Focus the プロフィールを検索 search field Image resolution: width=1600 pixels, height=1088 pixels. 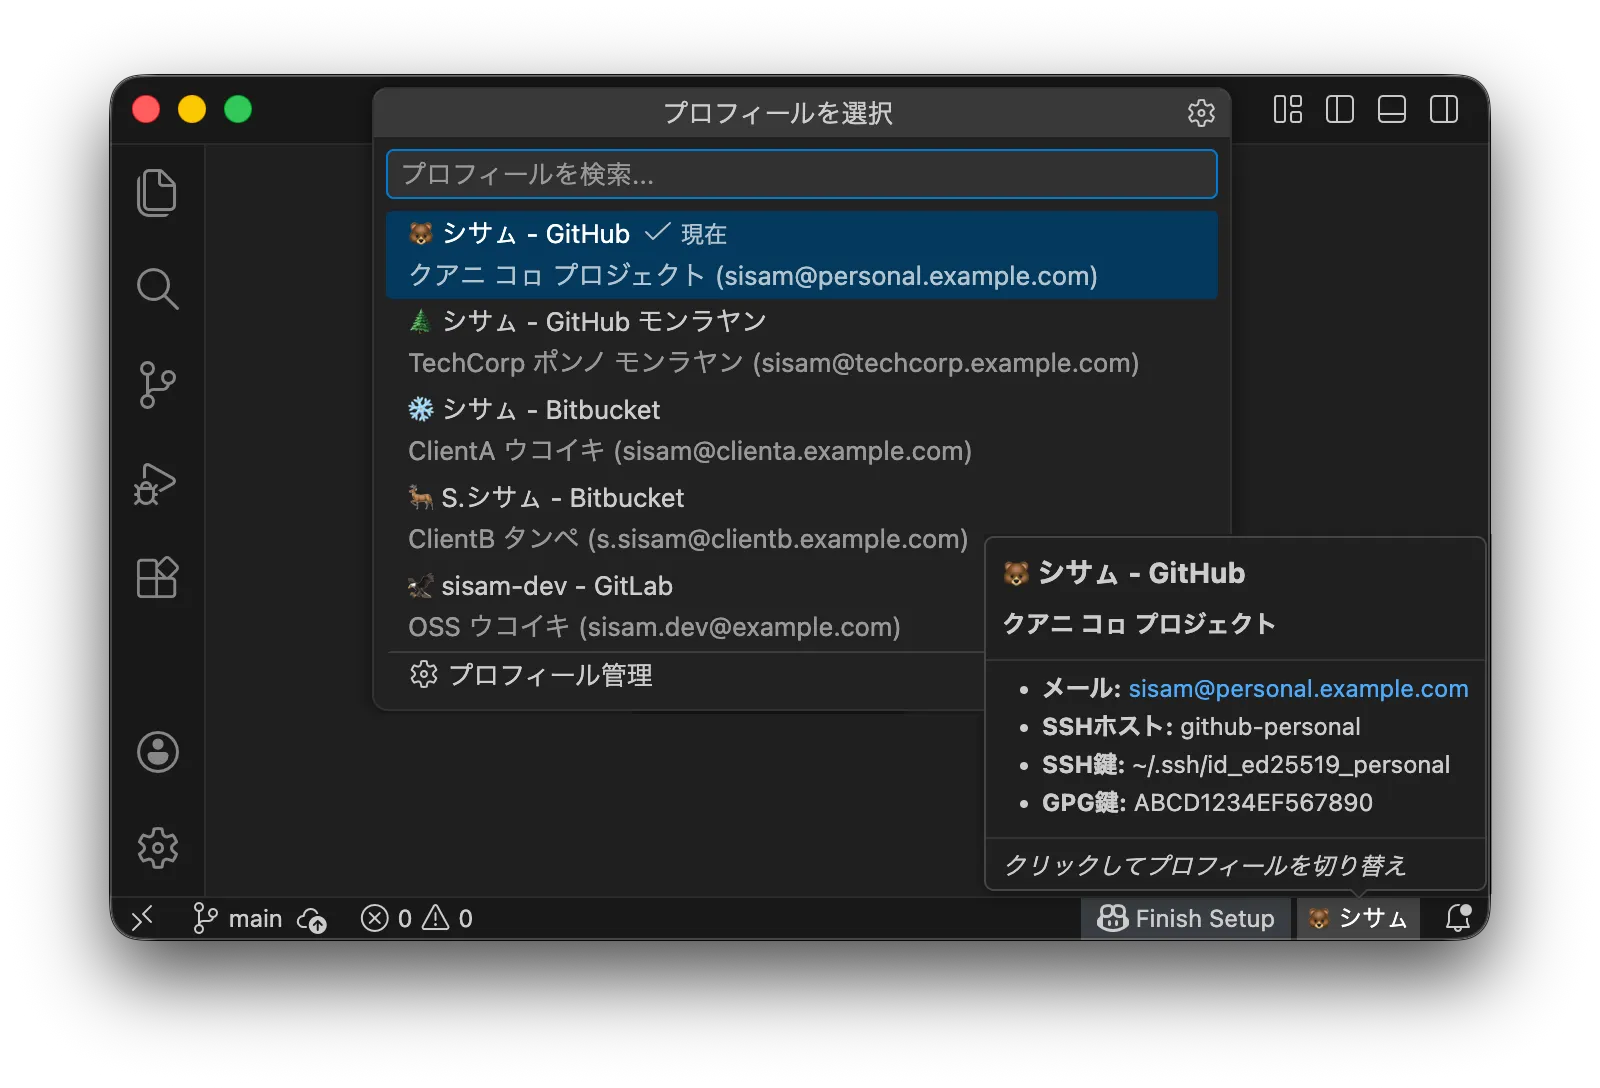click(x=802, y=174)
